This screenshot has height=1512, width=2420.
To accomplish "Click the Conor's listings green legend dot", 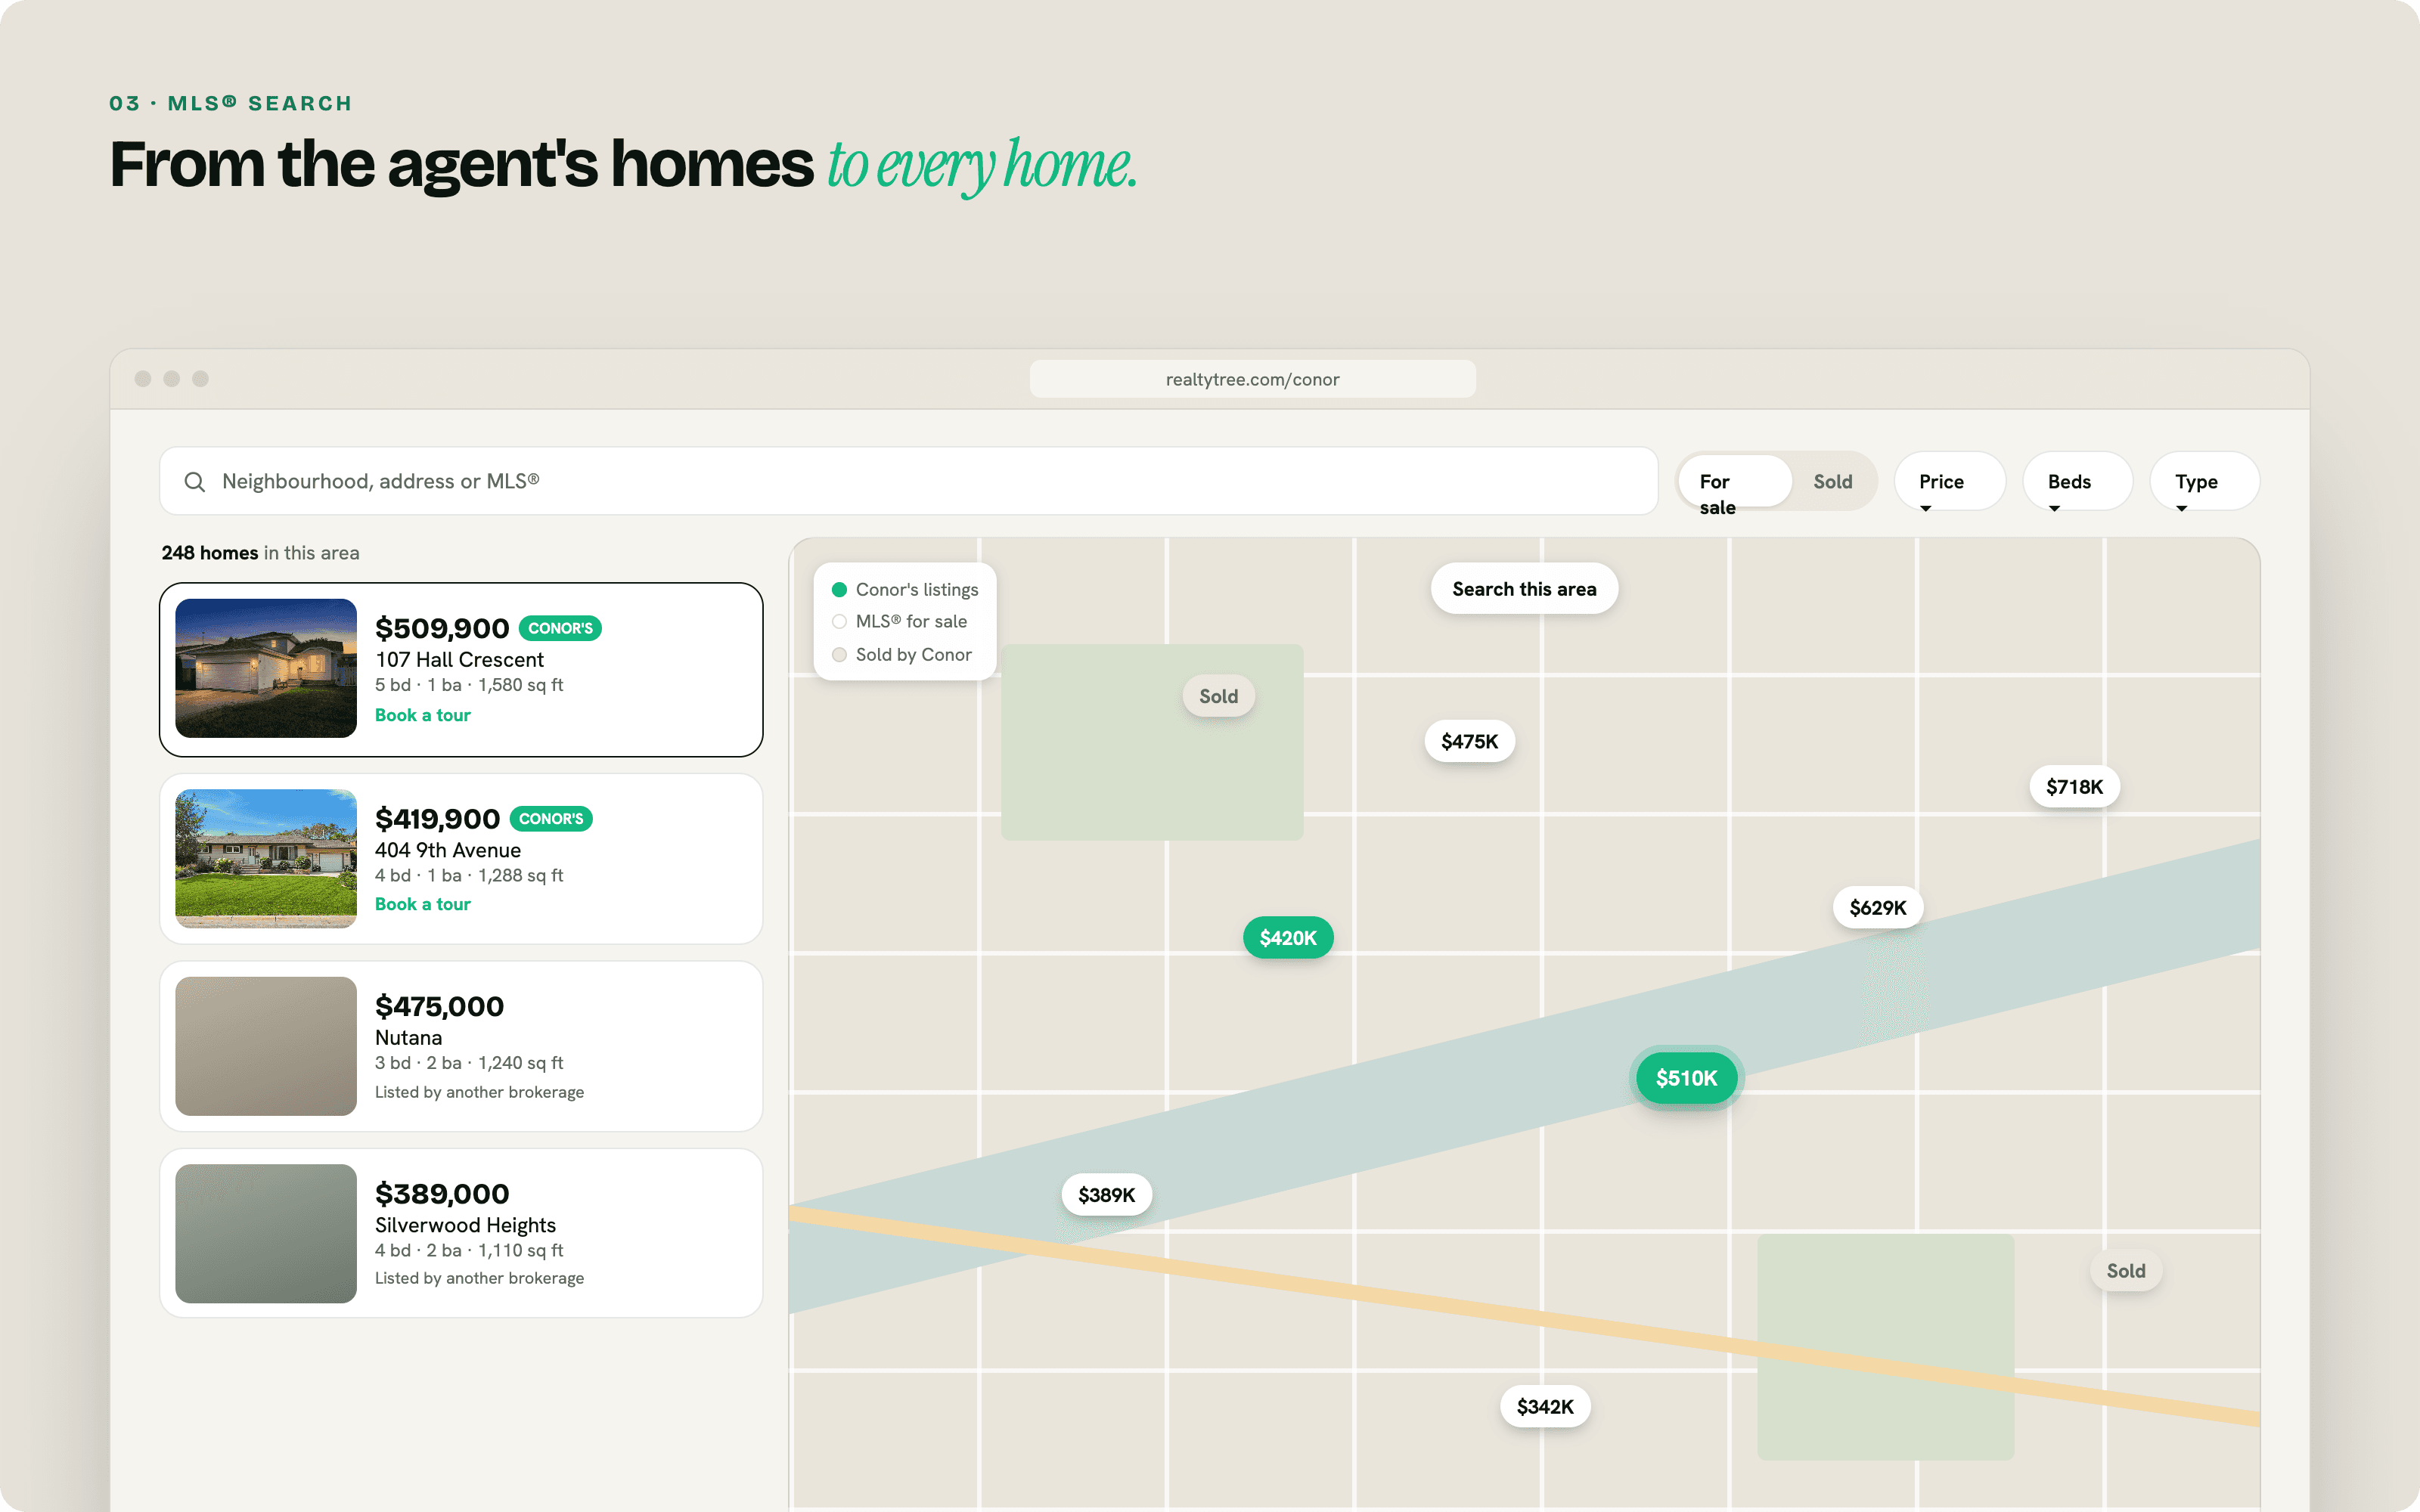I will 840,590.
